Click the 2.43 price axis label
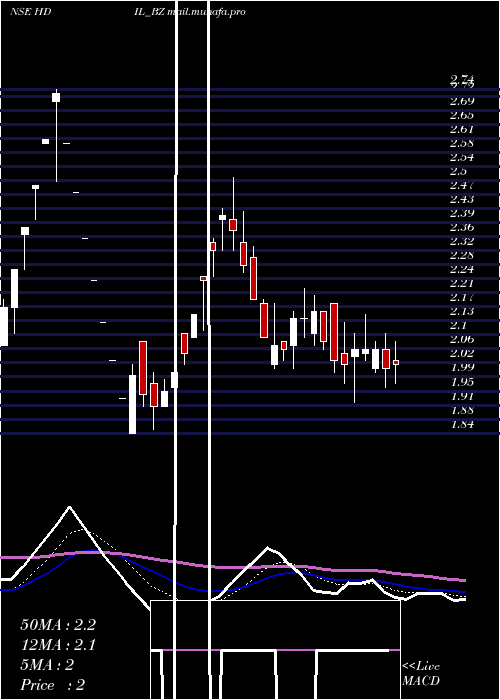This screenshot has height=700, width=500. coord(462,199)
